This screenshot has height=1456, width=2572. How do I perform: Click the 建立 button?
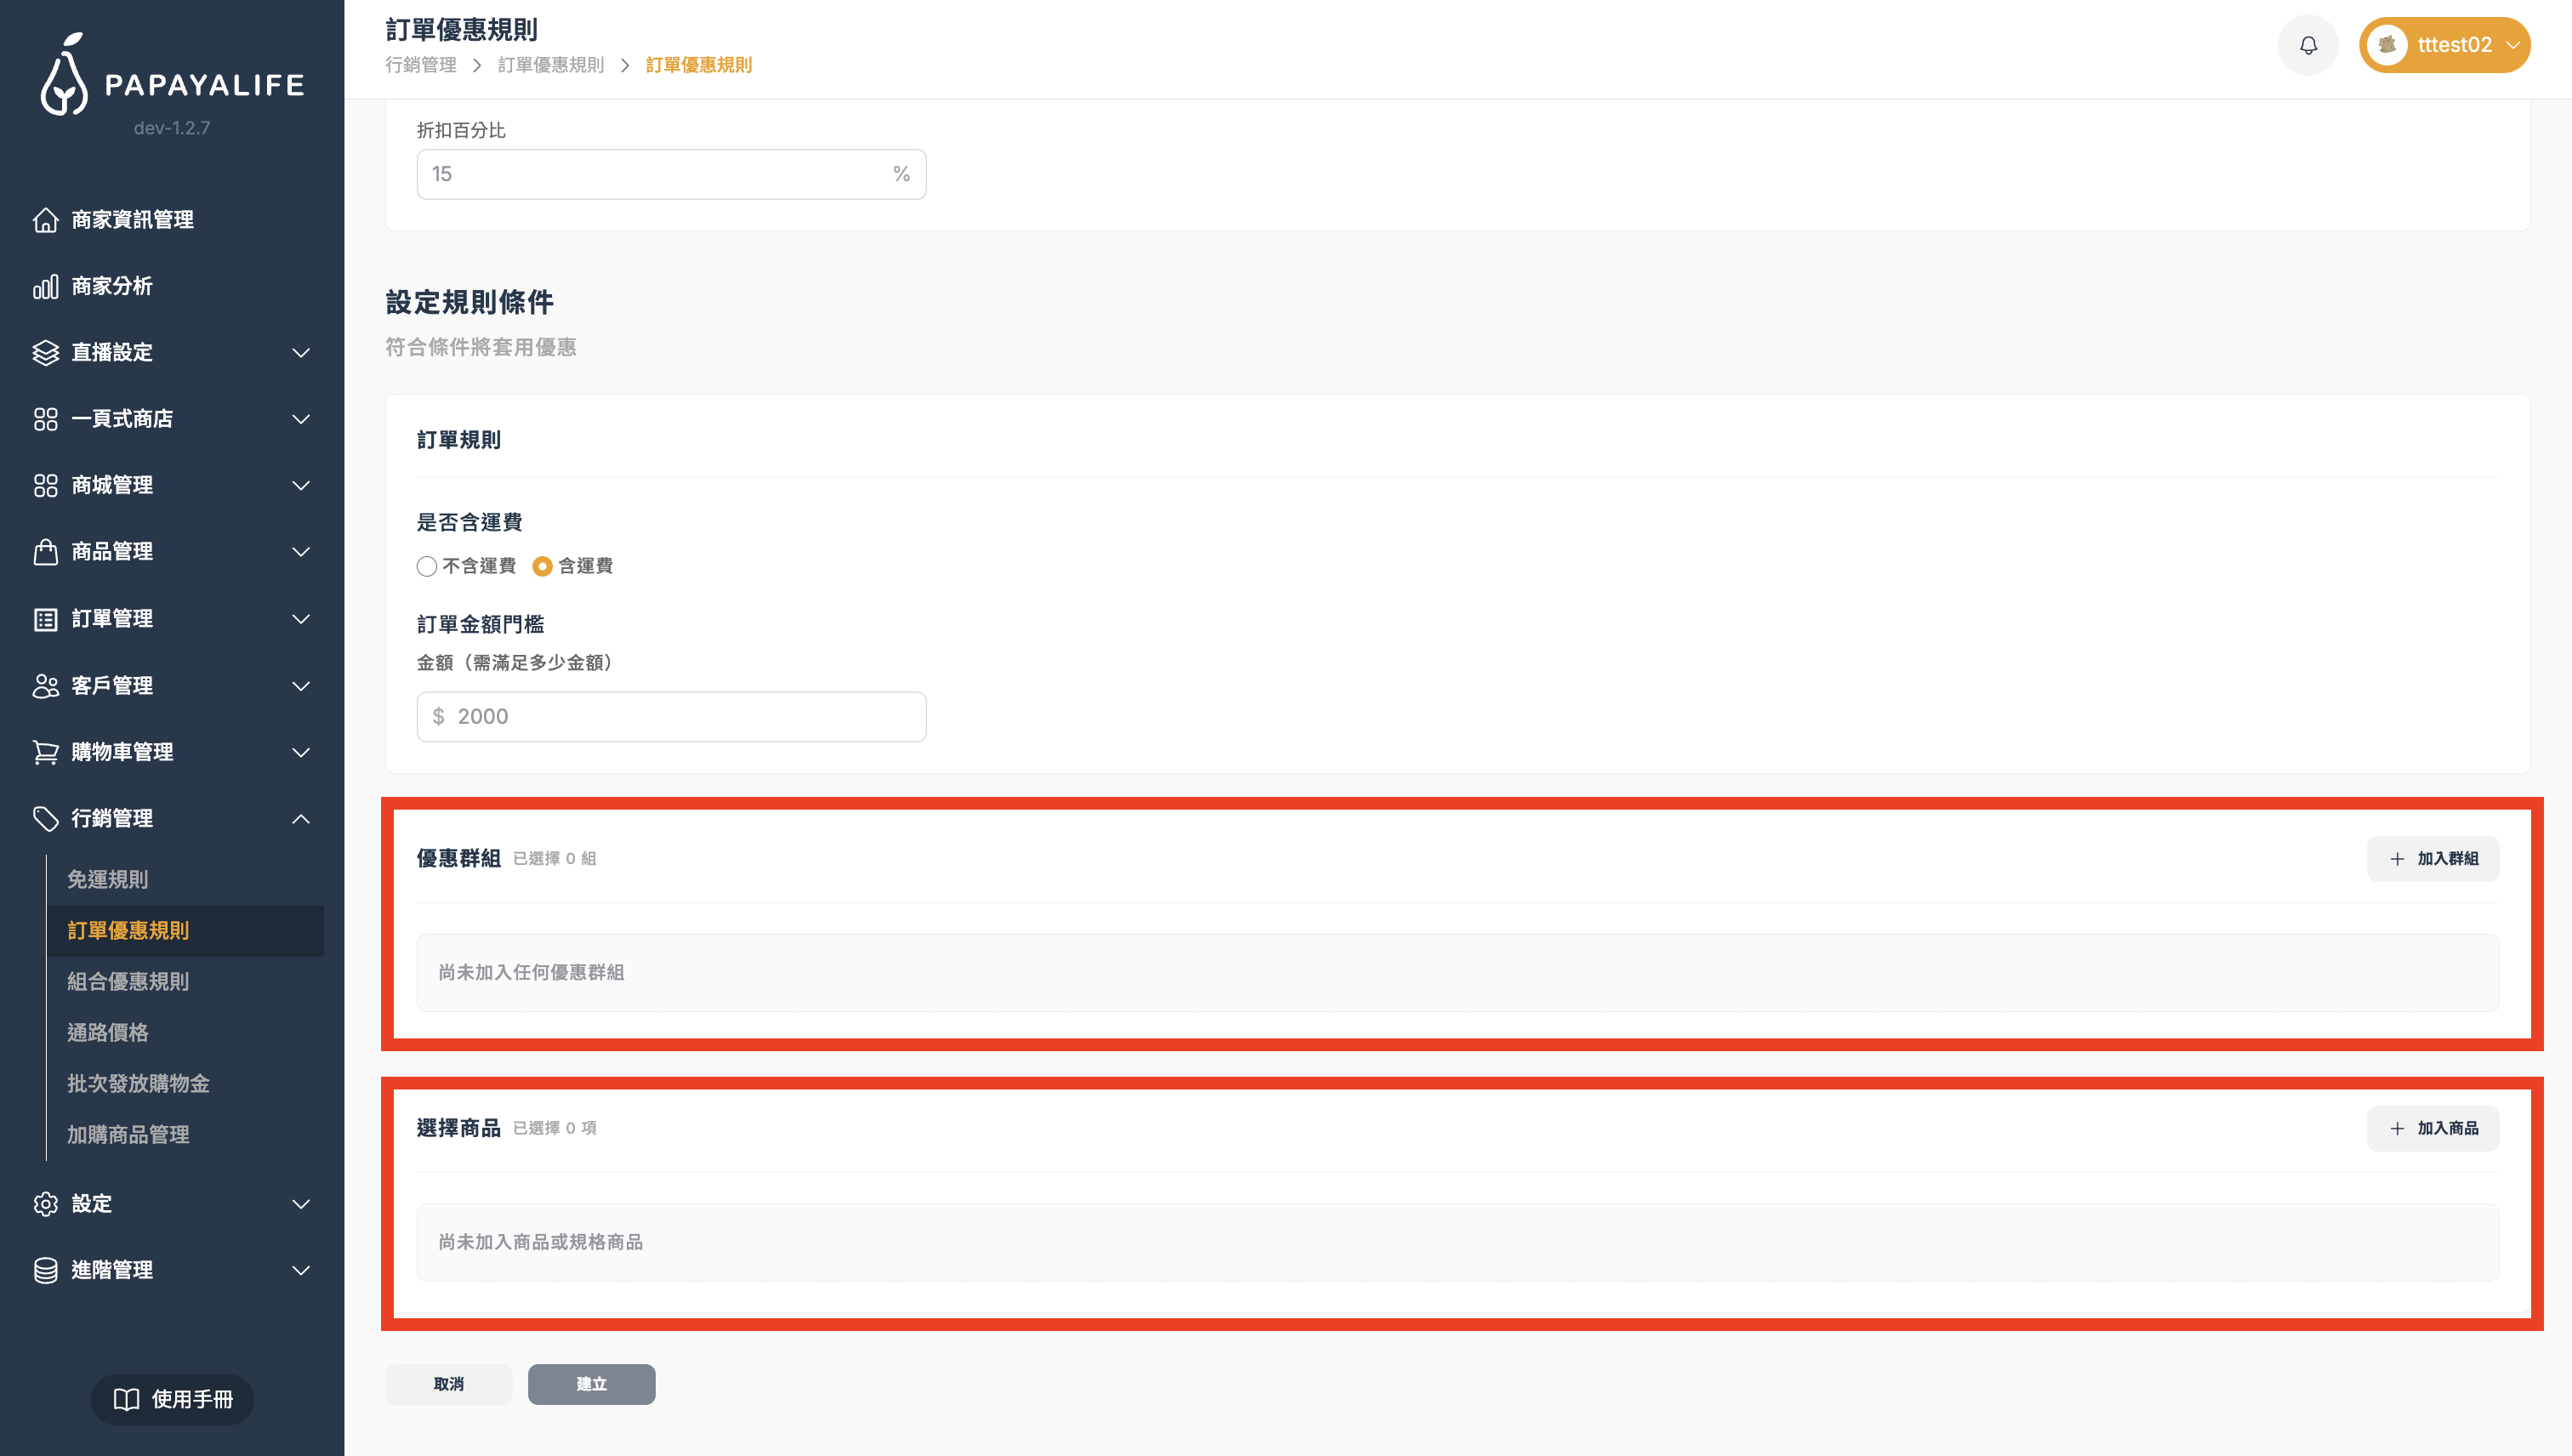click(x=591, y=1384)
